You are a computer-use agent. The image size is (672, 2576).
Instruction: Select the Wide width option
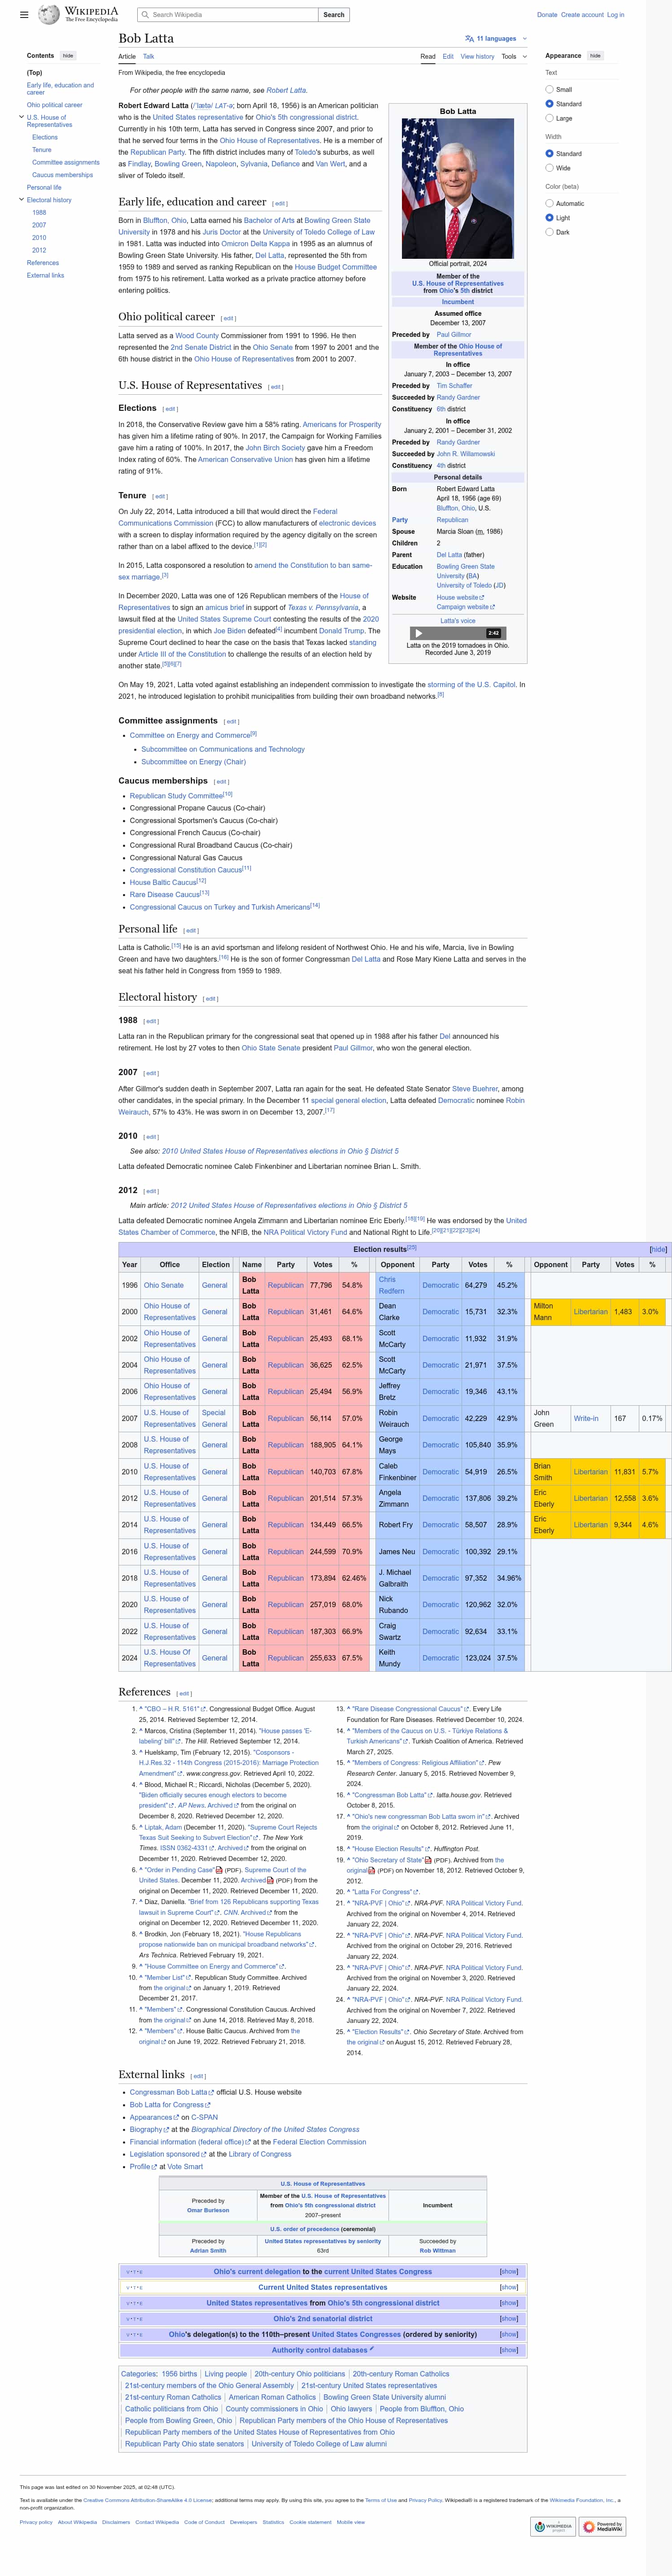click(549, 168)
